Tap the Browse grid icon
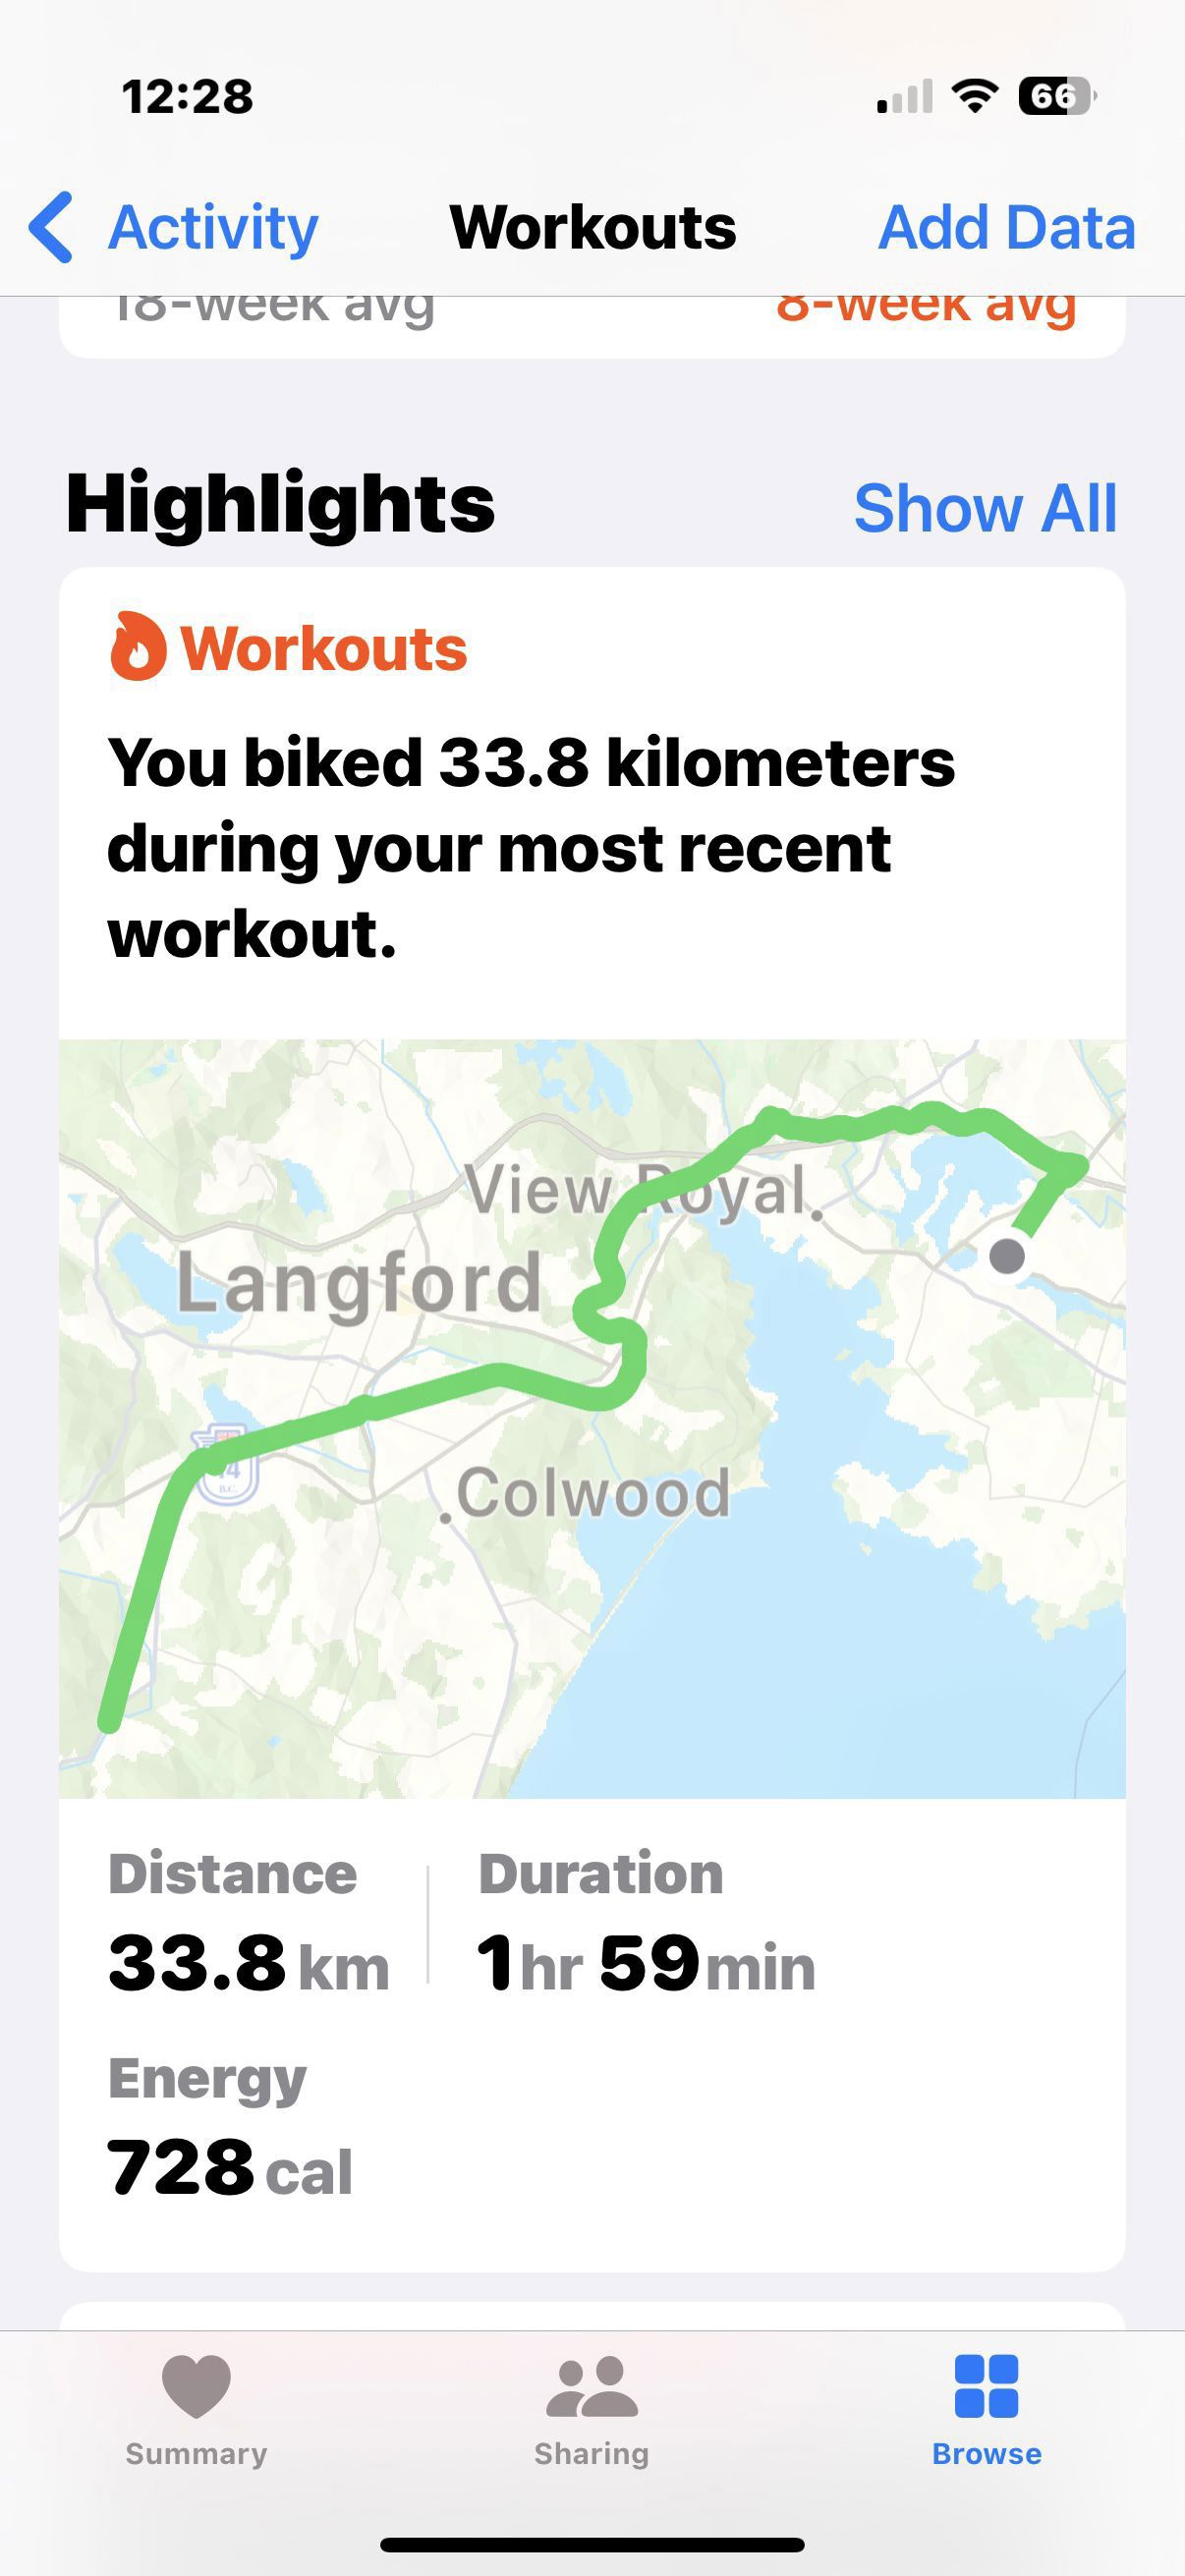Image resolution: width=1185 pixels, height=2576 pixels. pyautogui.click(x=986, y=2386)
